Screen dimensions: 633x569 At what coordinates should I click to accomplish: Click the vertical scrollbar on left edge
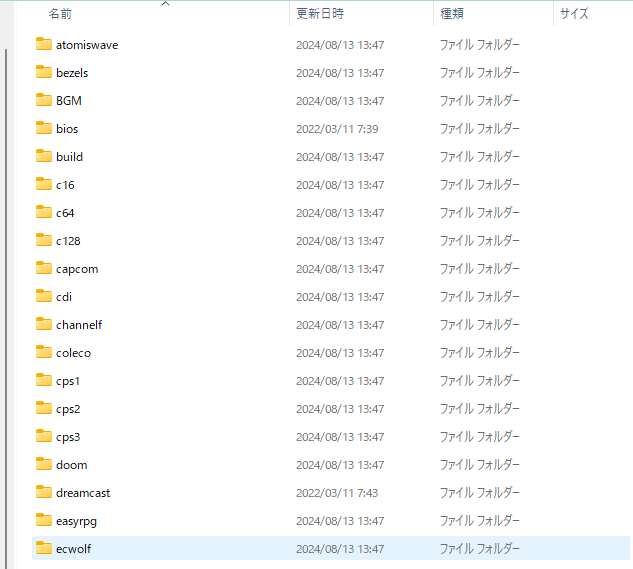click(x=6, y=307)
